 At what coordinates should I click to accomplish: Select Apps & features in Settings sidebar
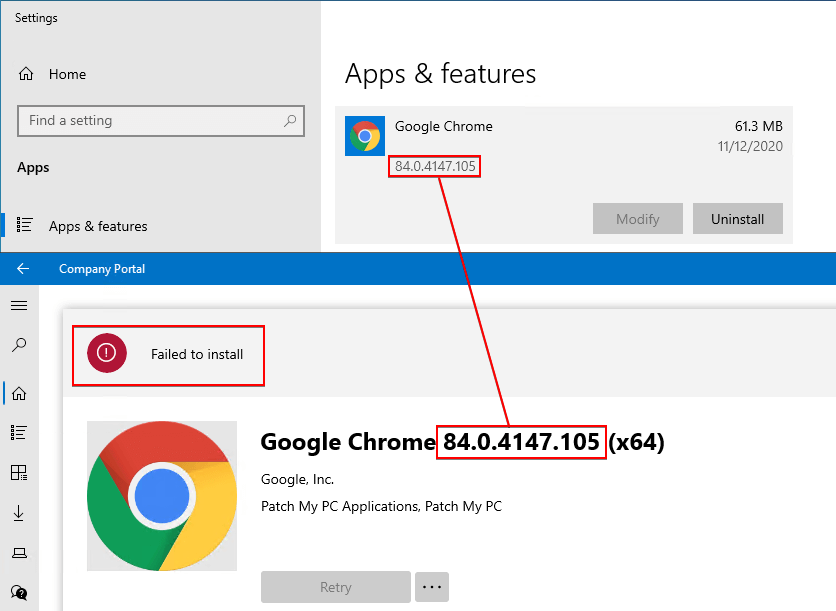[x=98, y=226]
